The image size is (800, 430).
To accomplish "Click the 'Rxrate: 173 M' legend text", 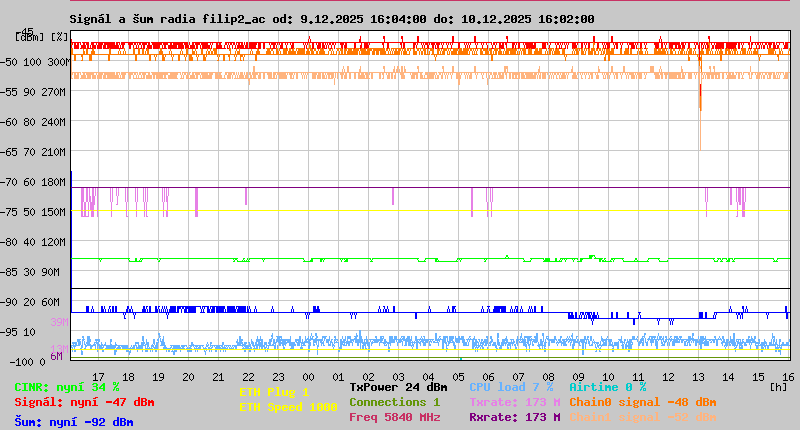I will [x=515, y=417].
